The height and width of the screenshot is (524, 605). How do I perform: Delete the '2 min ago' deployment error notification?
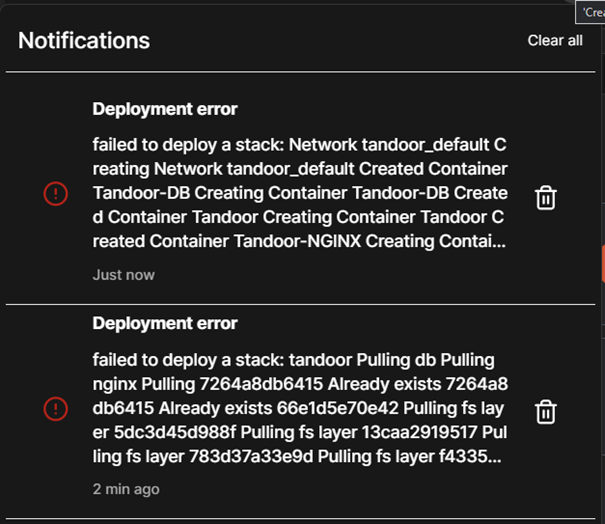546,412
